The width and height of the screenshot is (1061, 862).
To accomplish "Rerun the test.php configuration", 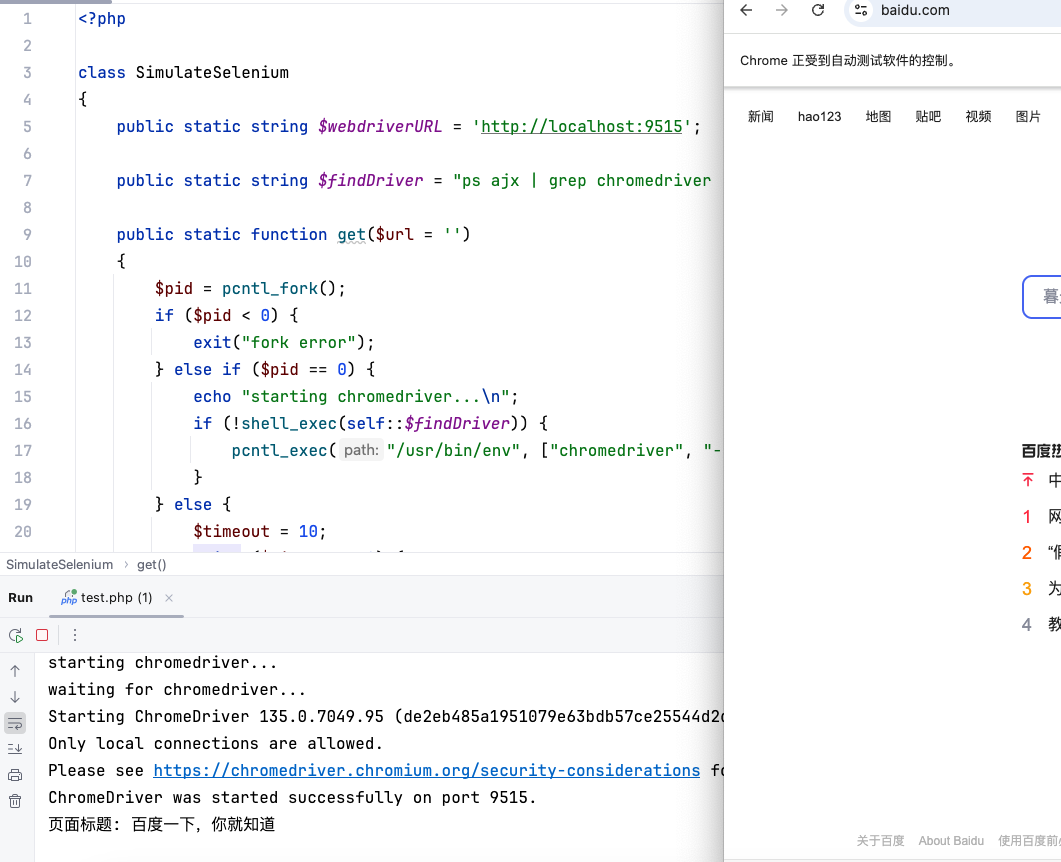I will tap(15, 635).
